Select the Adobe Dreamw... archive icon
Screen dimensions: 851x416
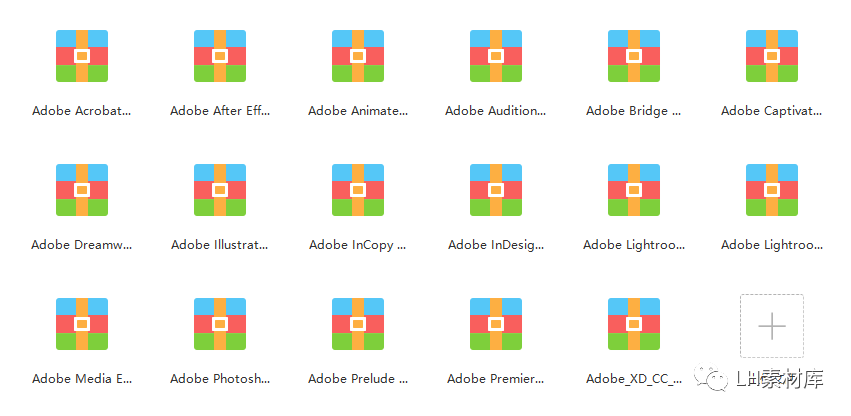[82, 190]
